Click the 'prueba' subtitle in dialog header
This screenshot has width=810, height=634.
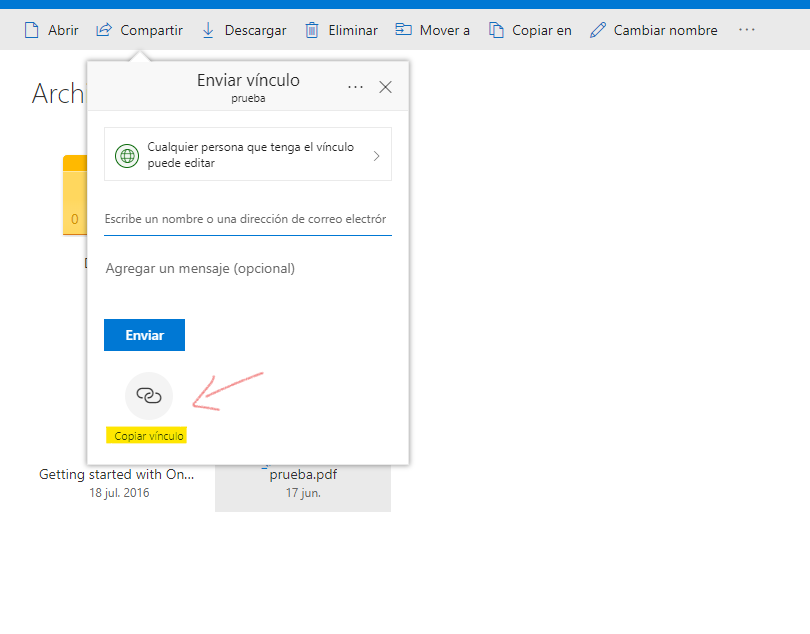tap(248, 98)
